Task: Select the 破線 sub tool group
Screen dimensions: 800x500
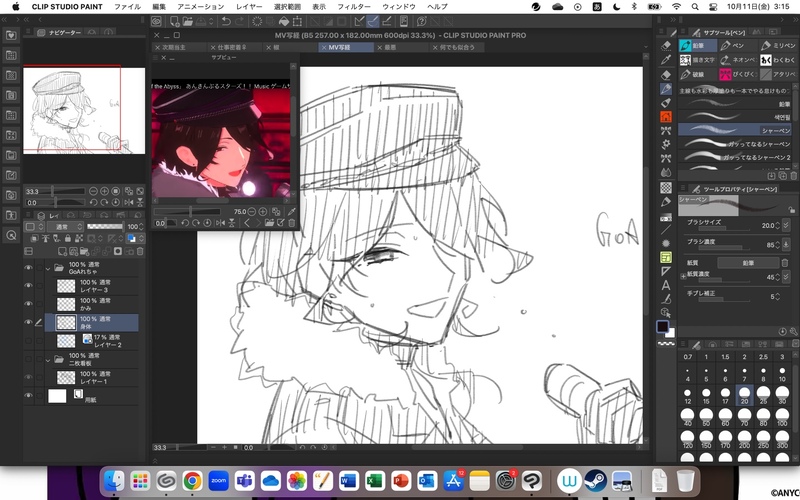Action: point(697,74)
